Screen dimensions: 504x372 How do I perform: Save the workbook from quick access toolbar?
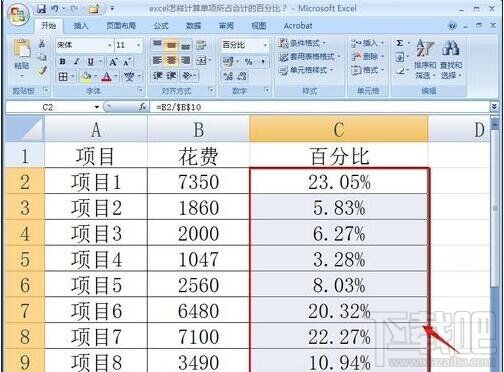[41, 9]
